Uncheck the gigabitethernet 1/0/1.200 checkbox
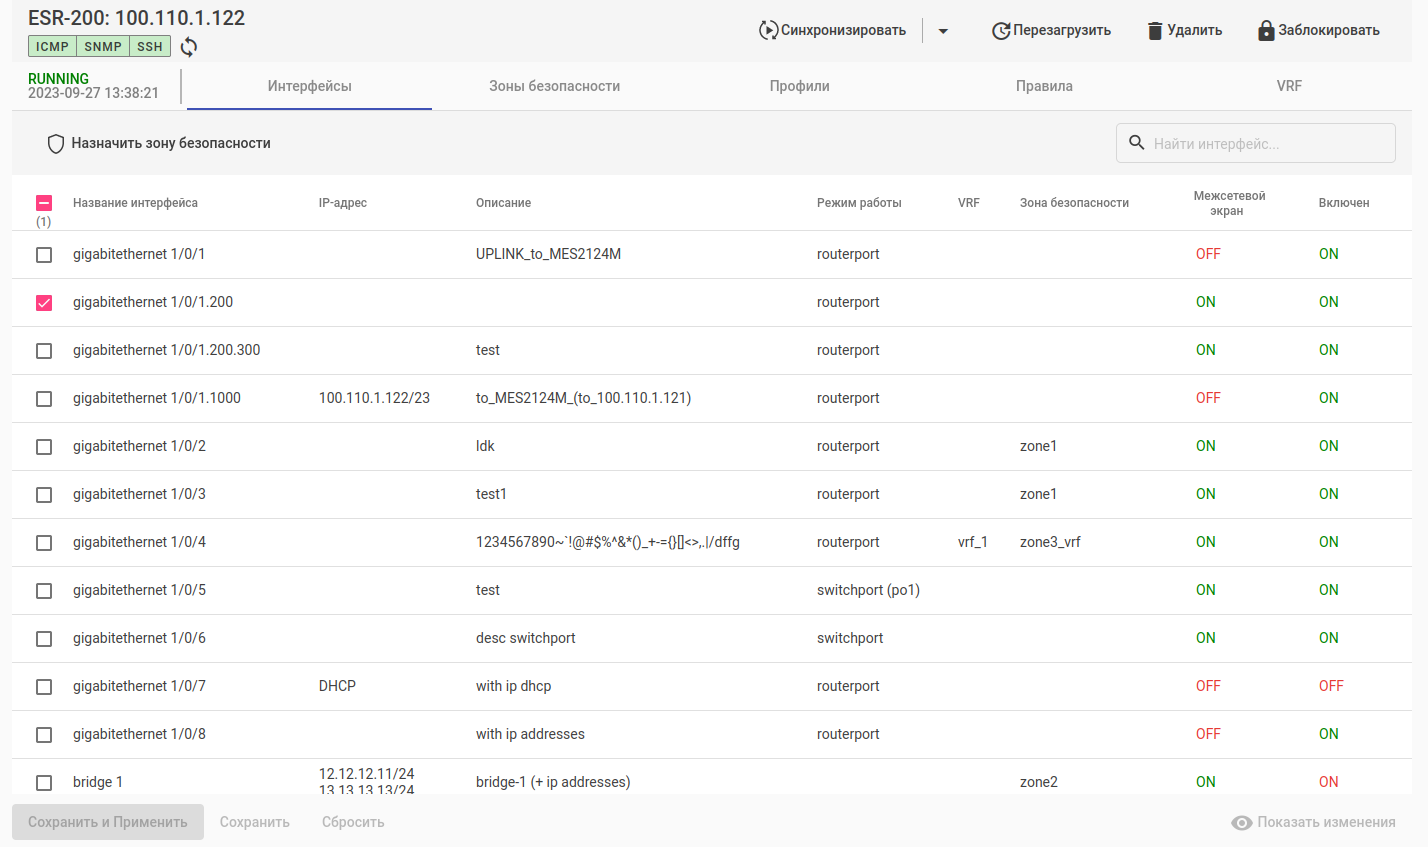This screenshot has height=847, width=1428. (x=44, y=303)
